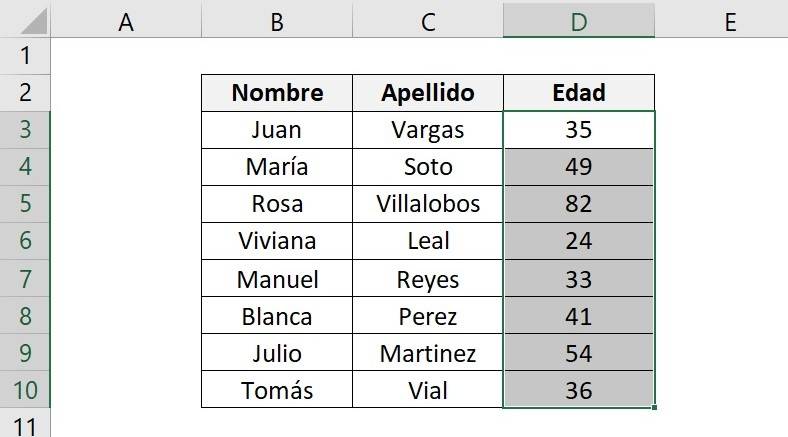Click the highlighted column D header

pyautogui.click(x=579, y=20)
